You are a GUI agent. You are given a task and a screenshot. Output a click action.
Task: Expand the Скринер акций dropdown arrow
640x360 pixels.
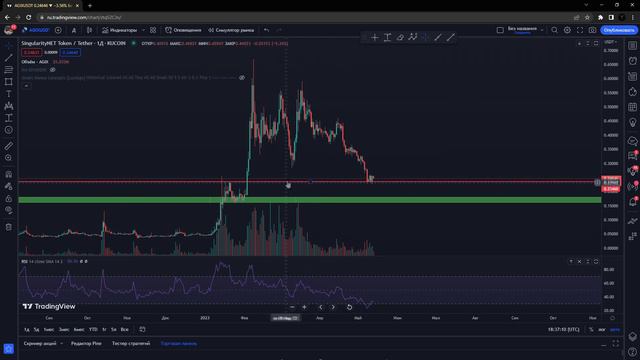point(61,344)
